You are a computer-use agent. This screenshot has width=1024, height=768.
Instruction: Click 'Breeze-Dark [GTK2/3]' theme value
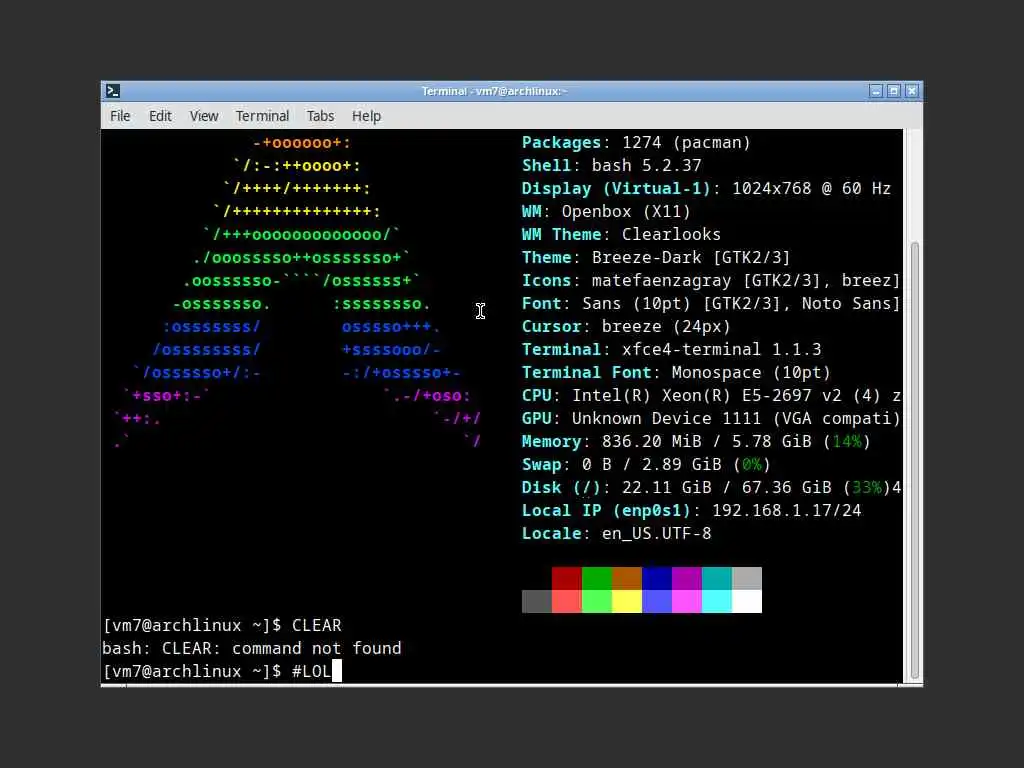(691, 257)
